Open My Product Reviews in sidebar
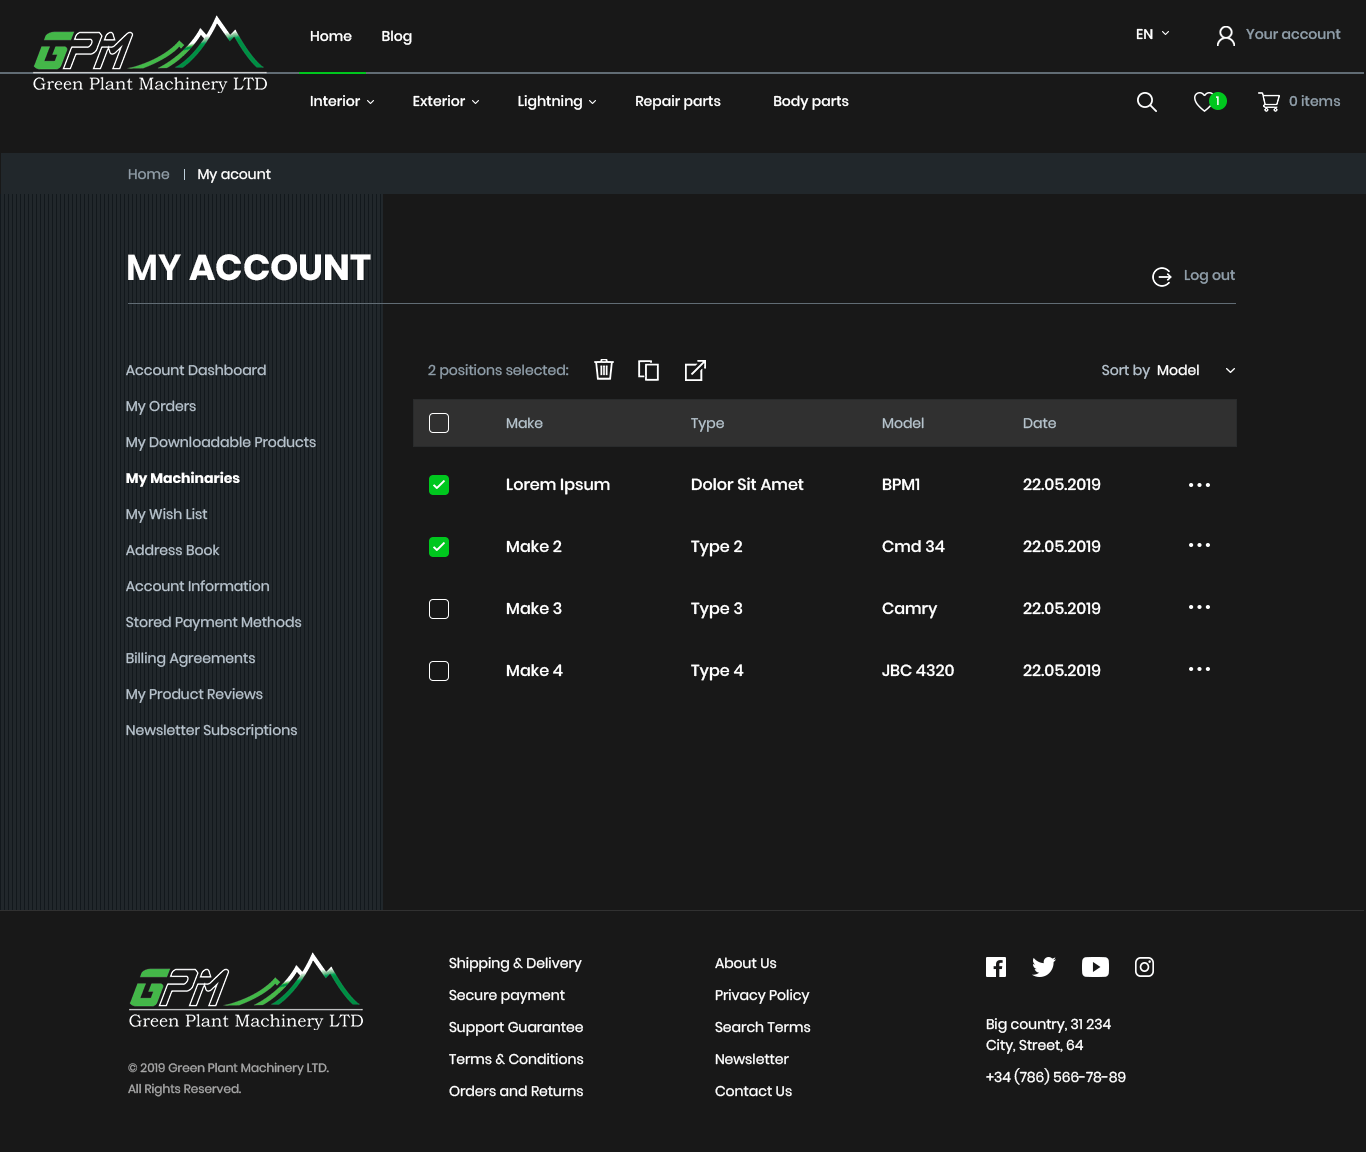The width and height of the screenshot is (1366, 1152). pos(194,694)
